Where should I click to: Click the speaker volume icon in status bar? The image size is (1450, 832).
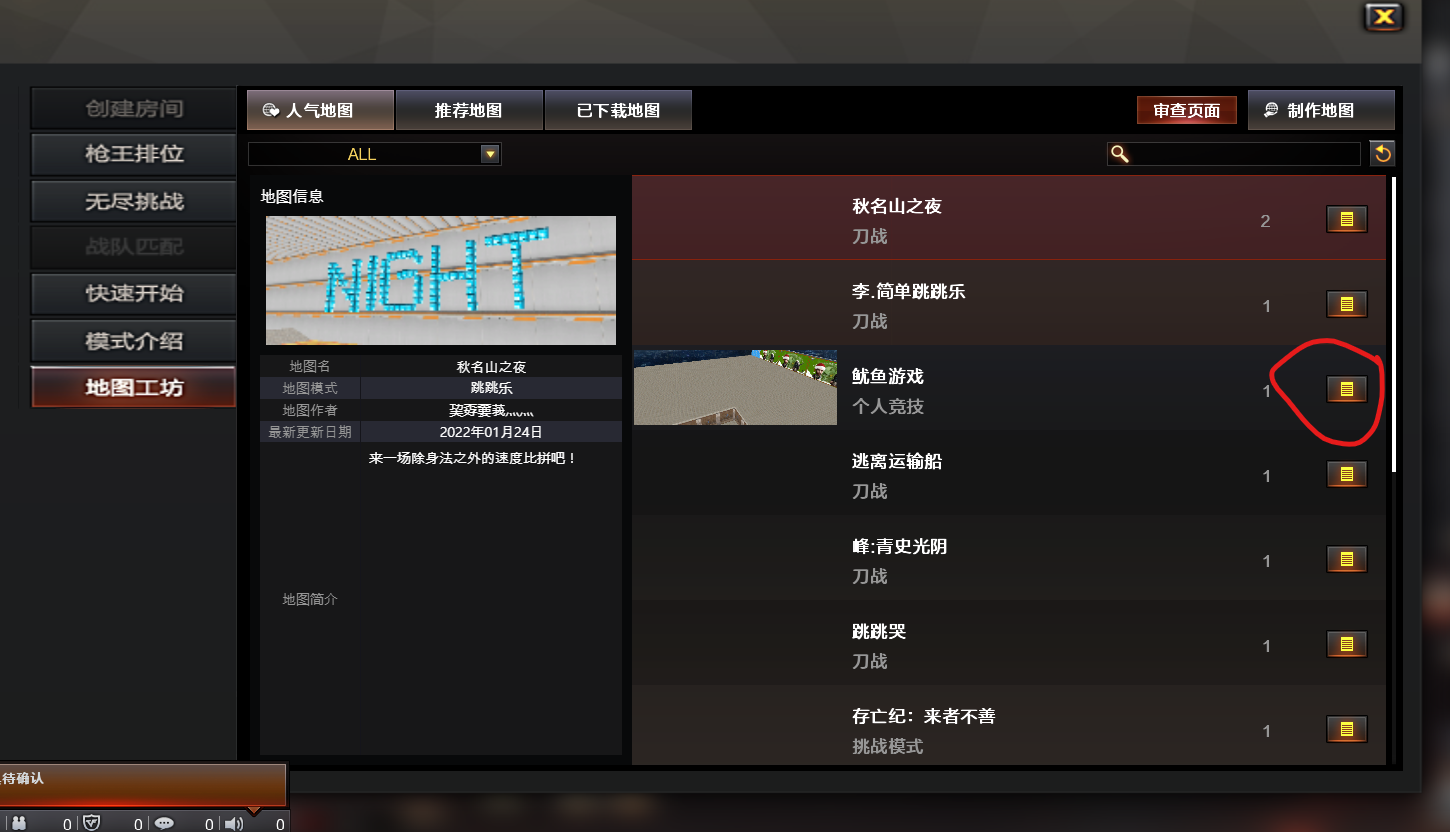coord(233,823)
